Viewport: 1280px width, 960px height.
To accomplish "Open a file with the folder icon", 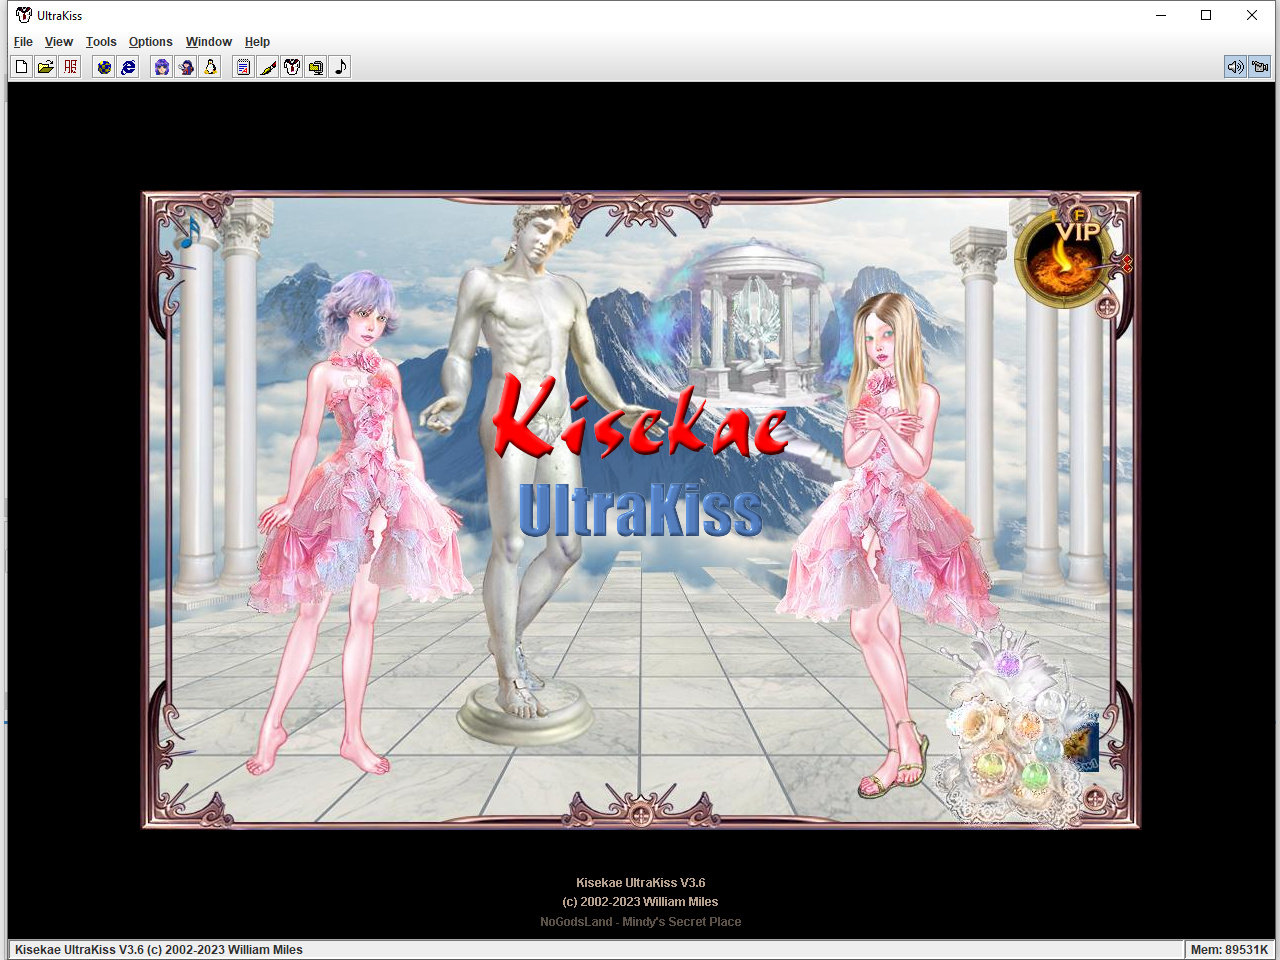I will tap(46, 67).
